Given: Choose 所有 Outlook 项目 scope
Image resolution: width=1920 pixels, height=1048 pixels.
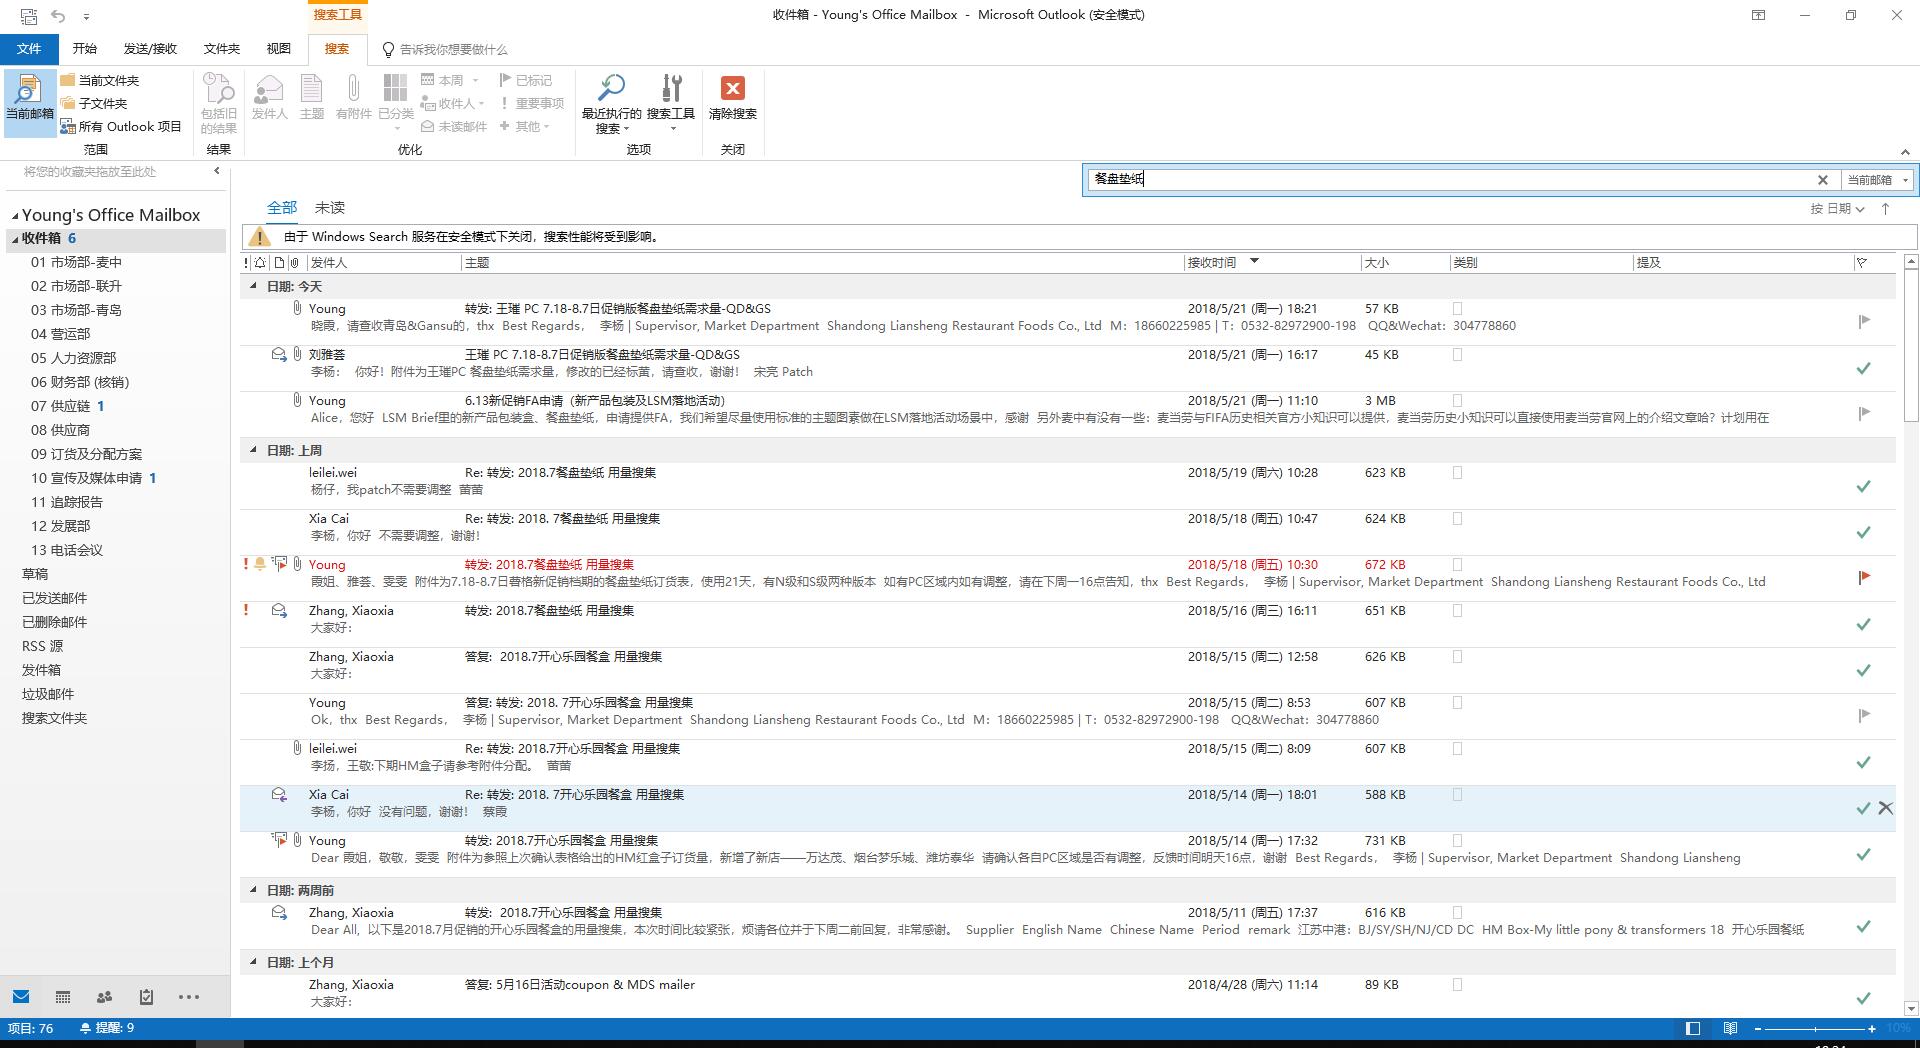Looking at the screenshot, I should click(121, 126).
